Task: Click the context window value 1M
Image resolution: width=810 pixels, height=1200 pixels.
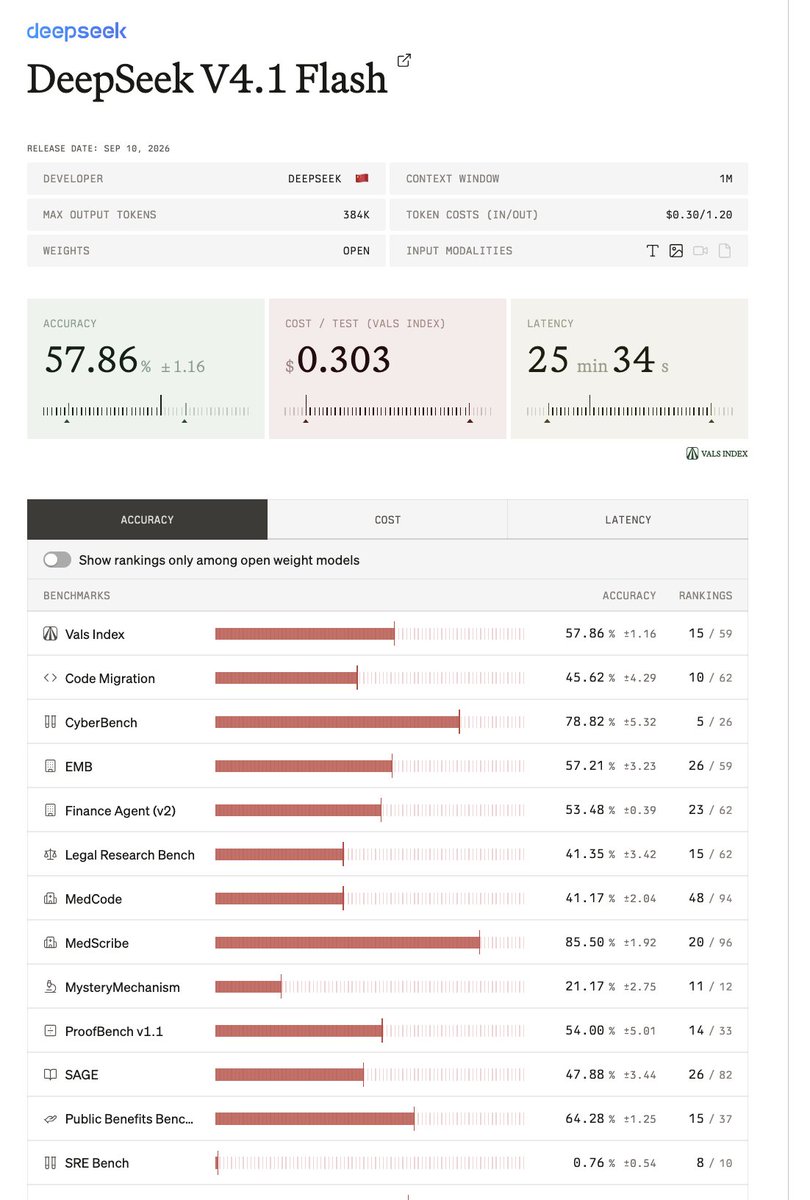Action: click(x=726, y=179)
